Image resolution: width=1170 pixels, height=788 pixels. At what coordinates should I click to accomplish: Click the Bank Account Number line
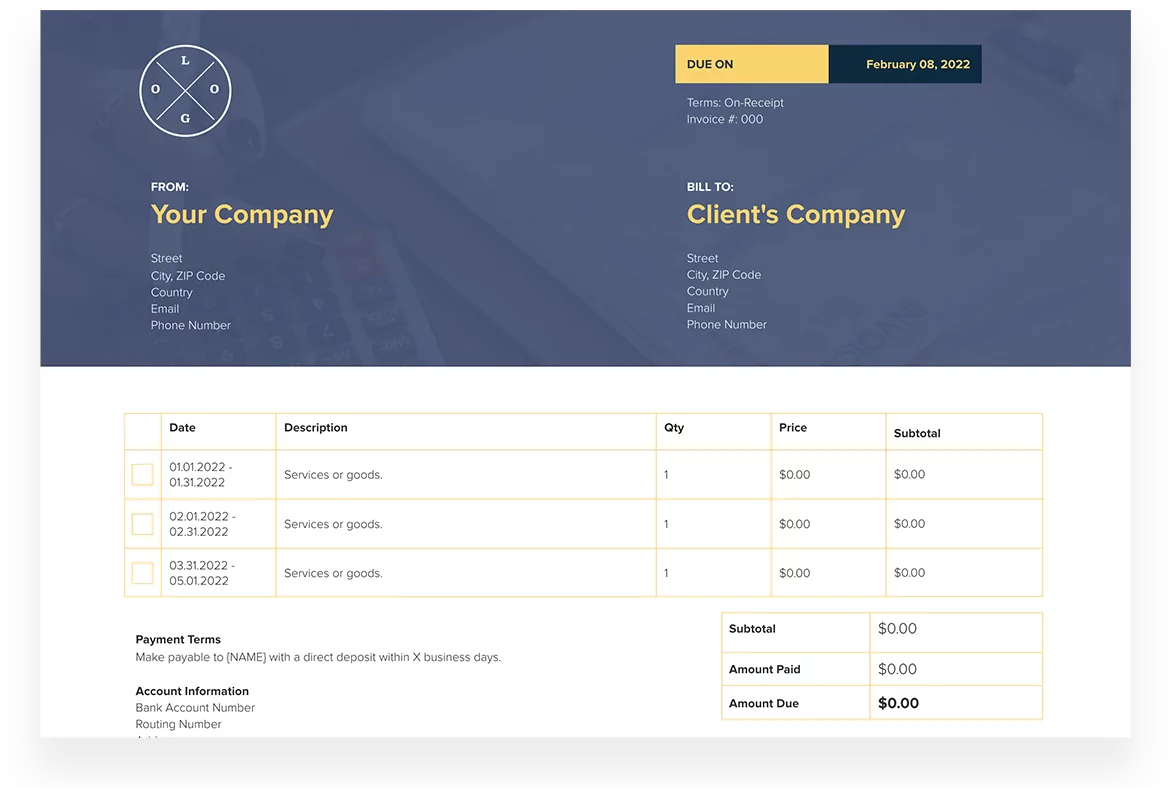[x=195, y=707]
